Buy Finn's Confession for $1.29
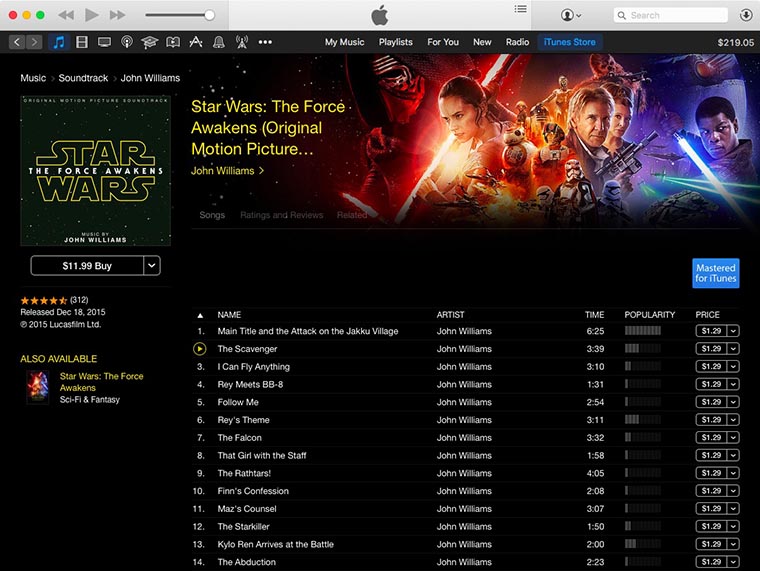760x571 pixels. [x=712, y=491]
